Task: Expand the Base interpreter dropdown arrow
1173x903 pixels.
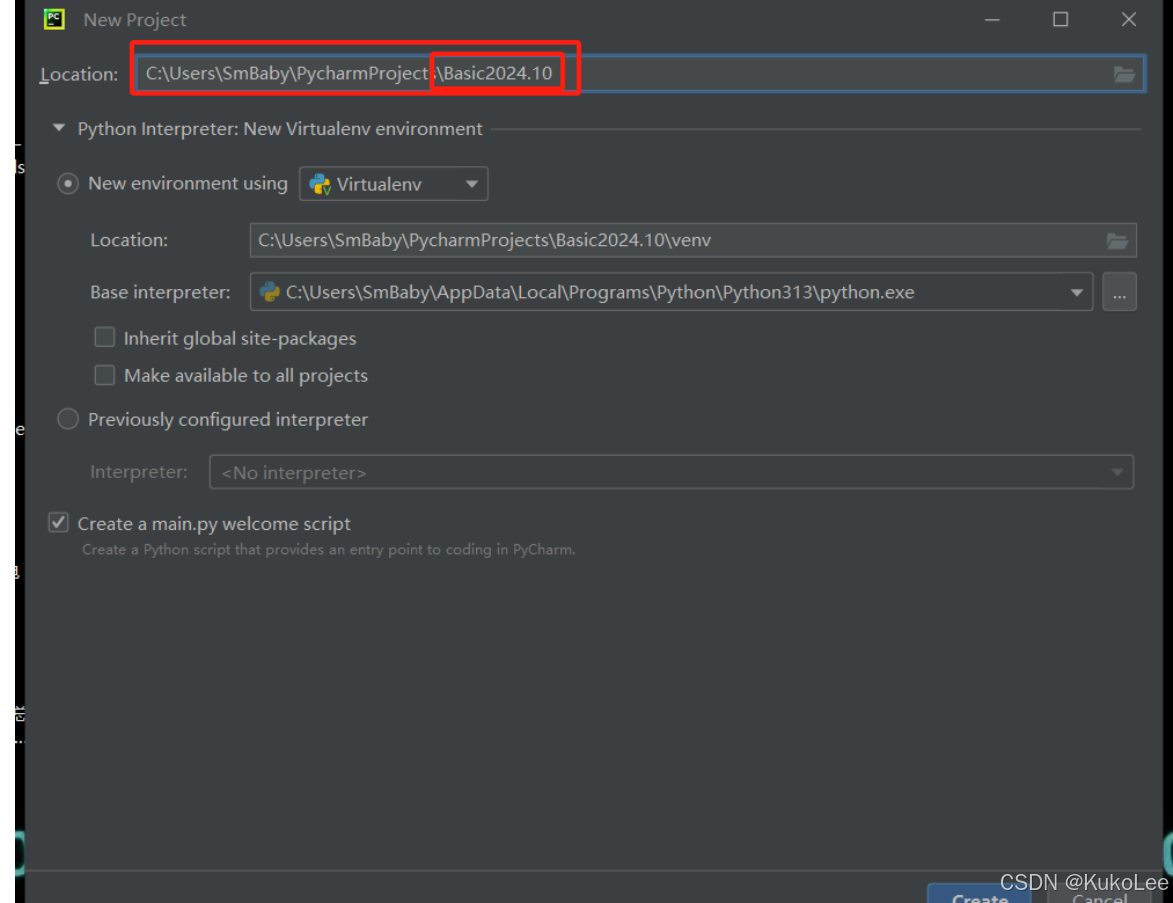Action: tap(1076, 293)
